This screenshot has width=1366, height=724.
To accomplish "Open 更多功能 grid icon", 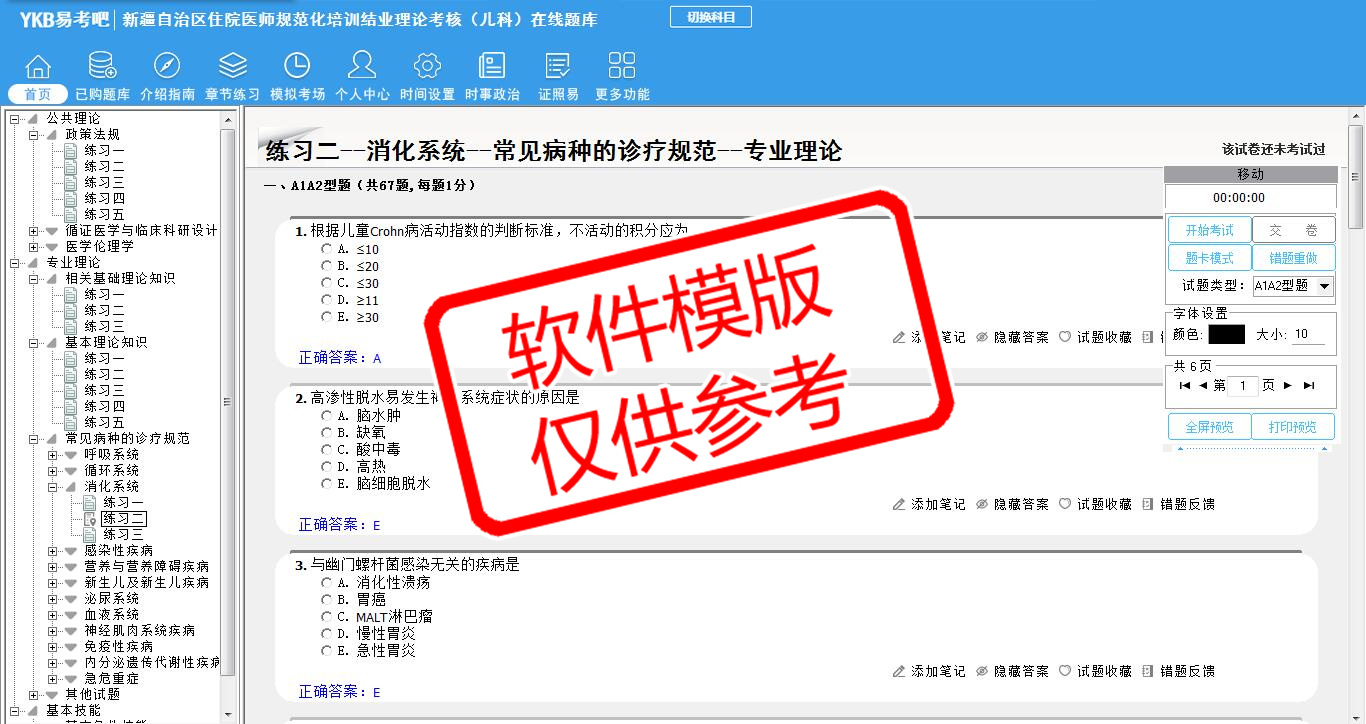I will pos(622,67).
